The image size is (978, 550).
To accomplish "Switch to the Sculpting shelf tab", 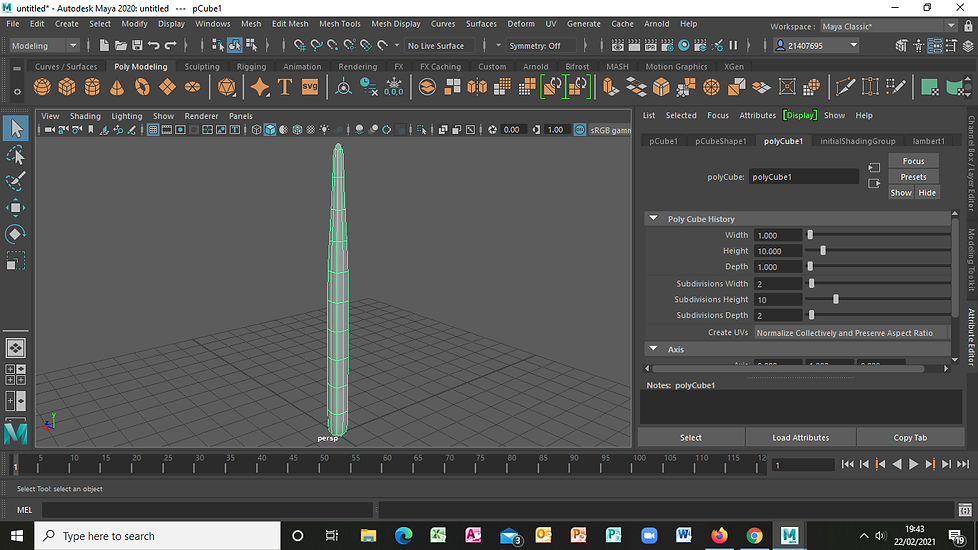I will point(201,67).
